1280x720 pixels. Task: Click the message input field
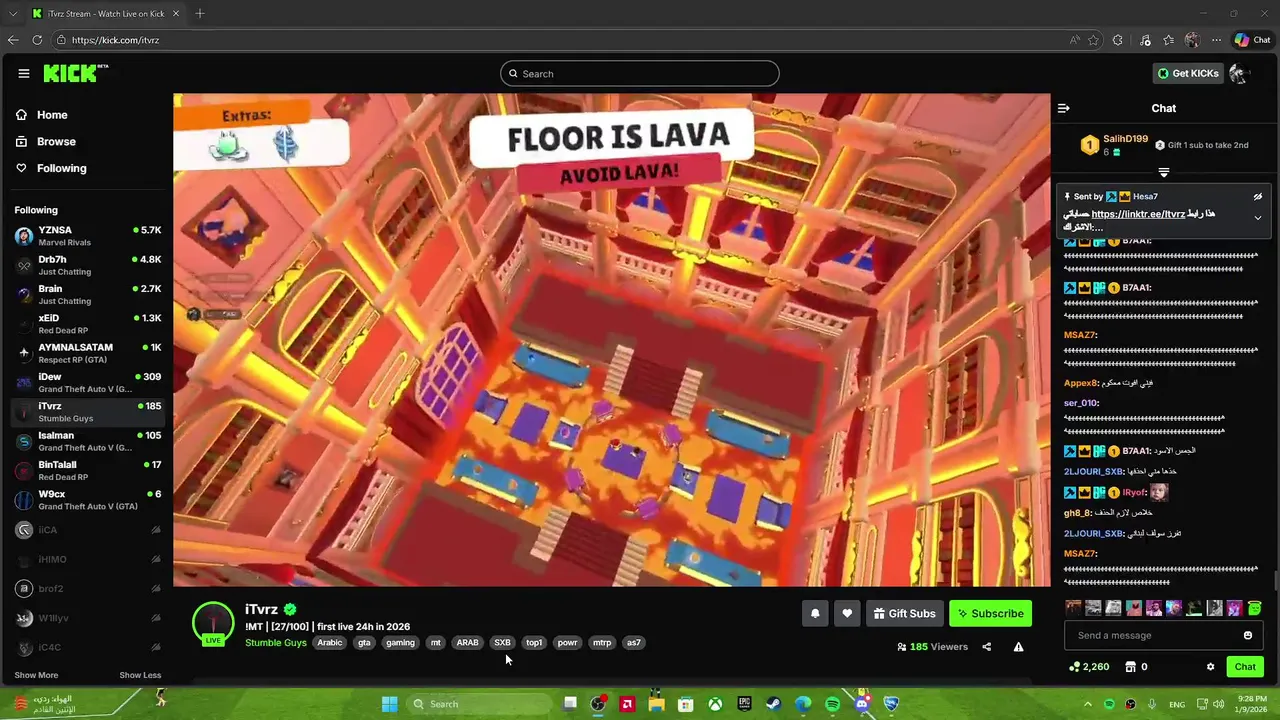coord(1152,635)
